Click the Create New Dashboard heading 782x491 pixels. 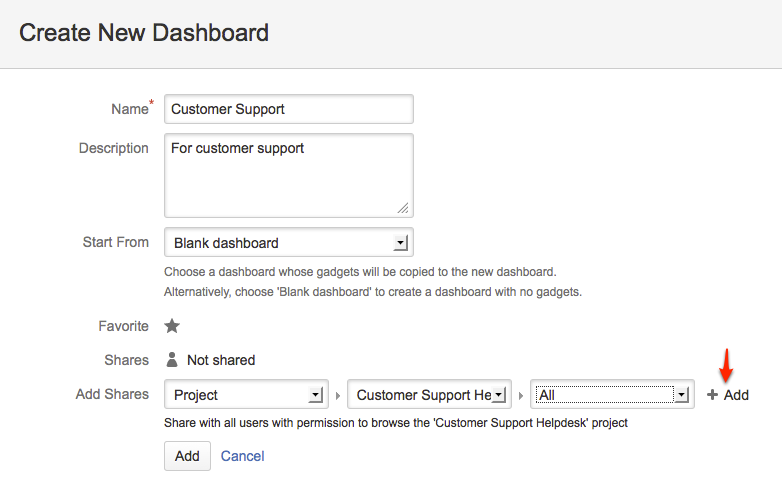[x=144, y=33]
